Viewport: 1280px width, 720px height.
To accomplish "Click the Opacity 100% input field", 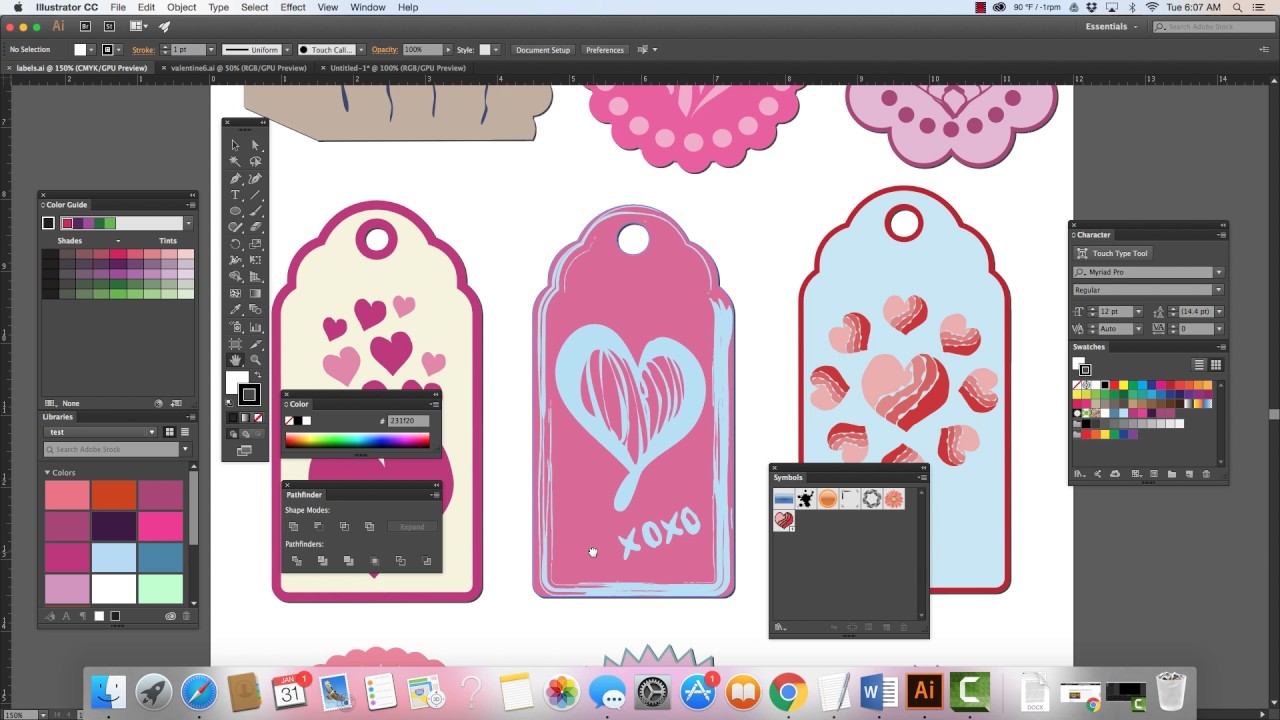I will pyautogui.click(x=421, y=50).
